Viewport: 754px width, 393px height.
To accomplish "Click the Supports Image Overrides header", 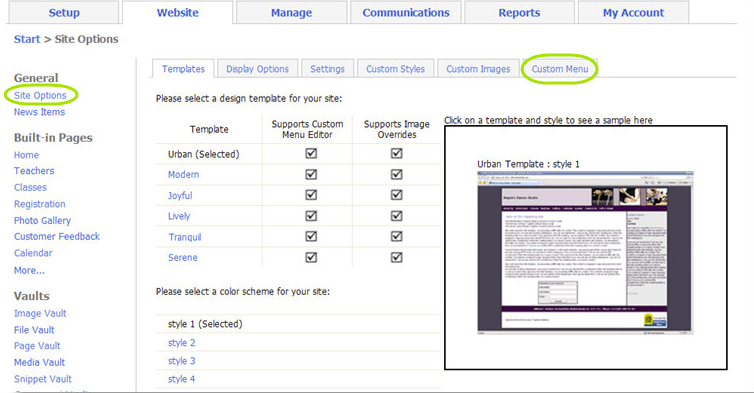I will click(x=397, y=129).
